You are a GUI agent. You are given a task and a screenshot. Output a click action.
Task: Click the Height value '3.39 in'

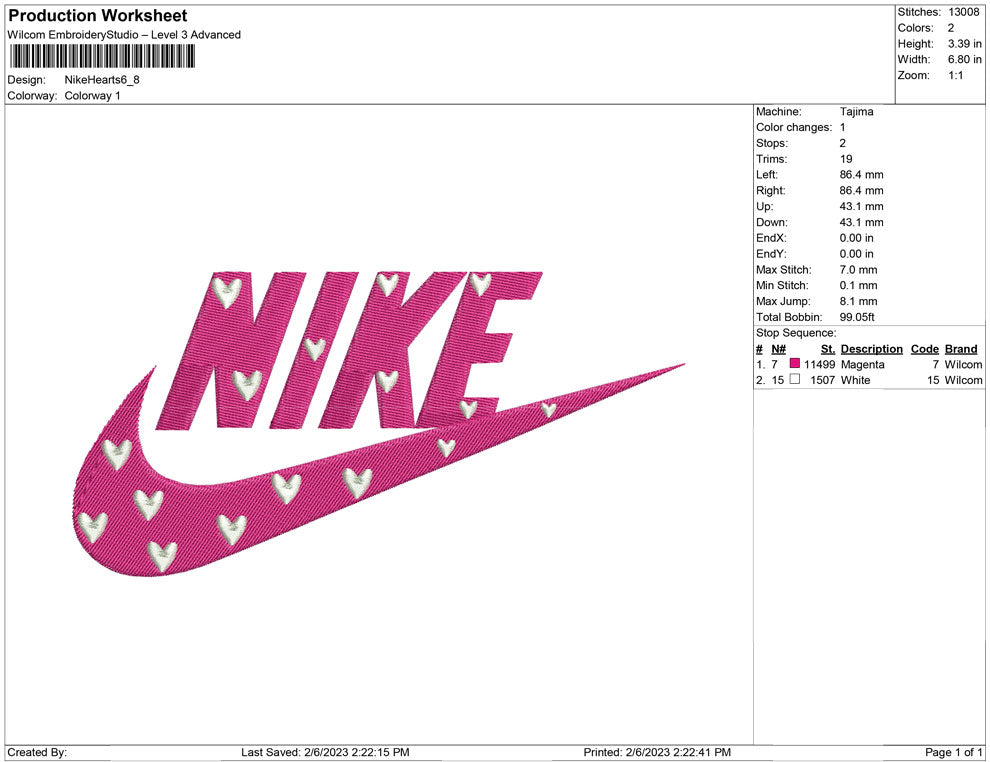(965, 44)
